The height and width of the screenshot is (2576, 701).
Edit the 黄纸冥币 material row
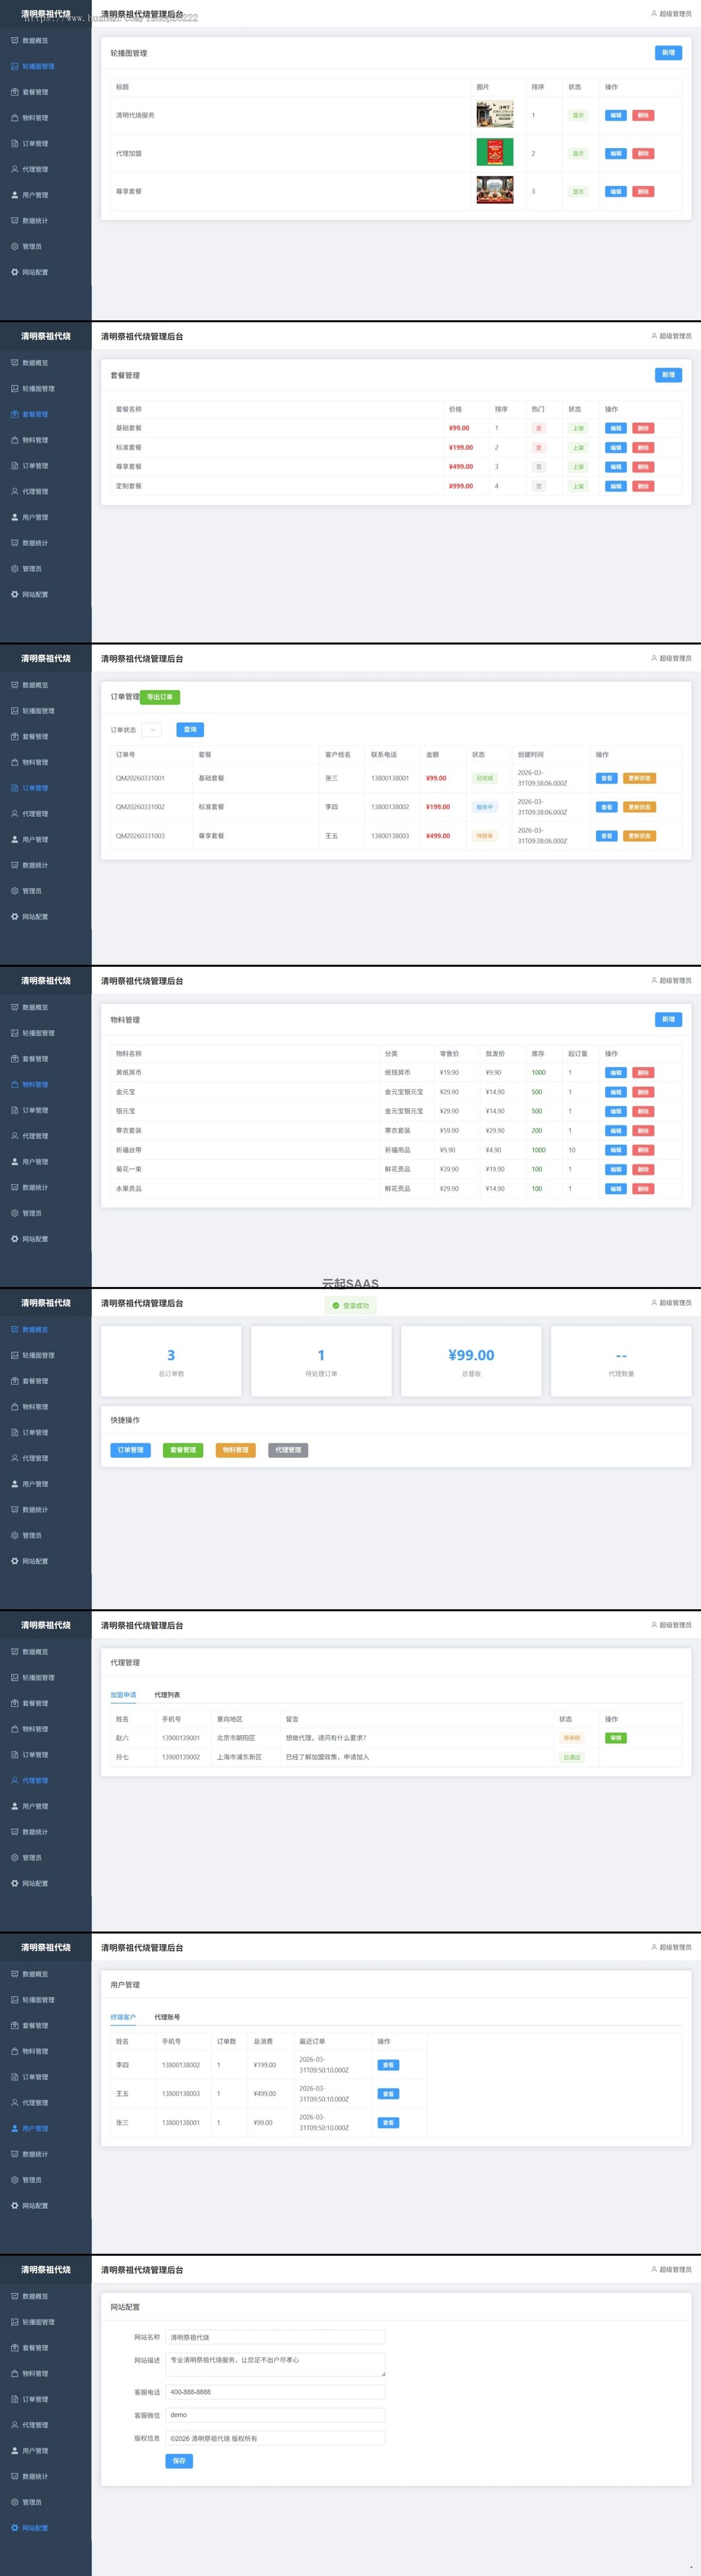[616, 1072]
